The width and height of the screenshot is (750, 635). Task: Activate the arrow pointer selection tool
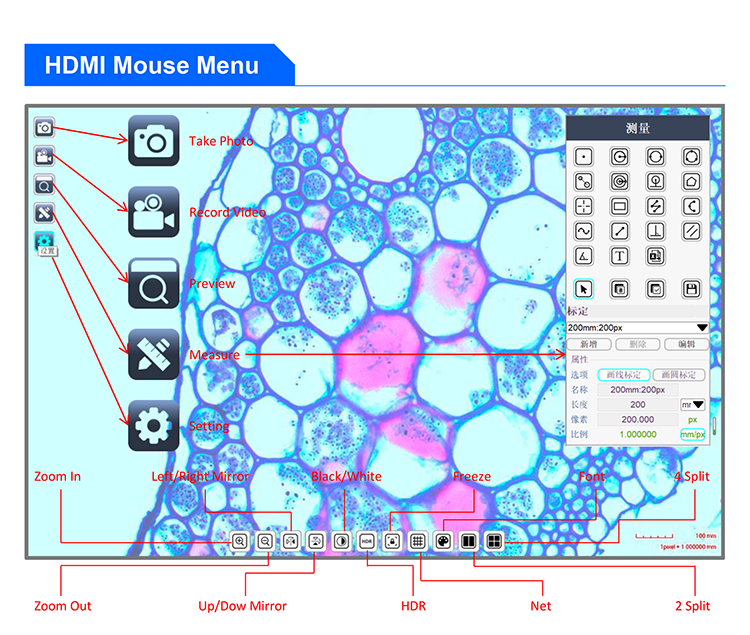(584, 289)
